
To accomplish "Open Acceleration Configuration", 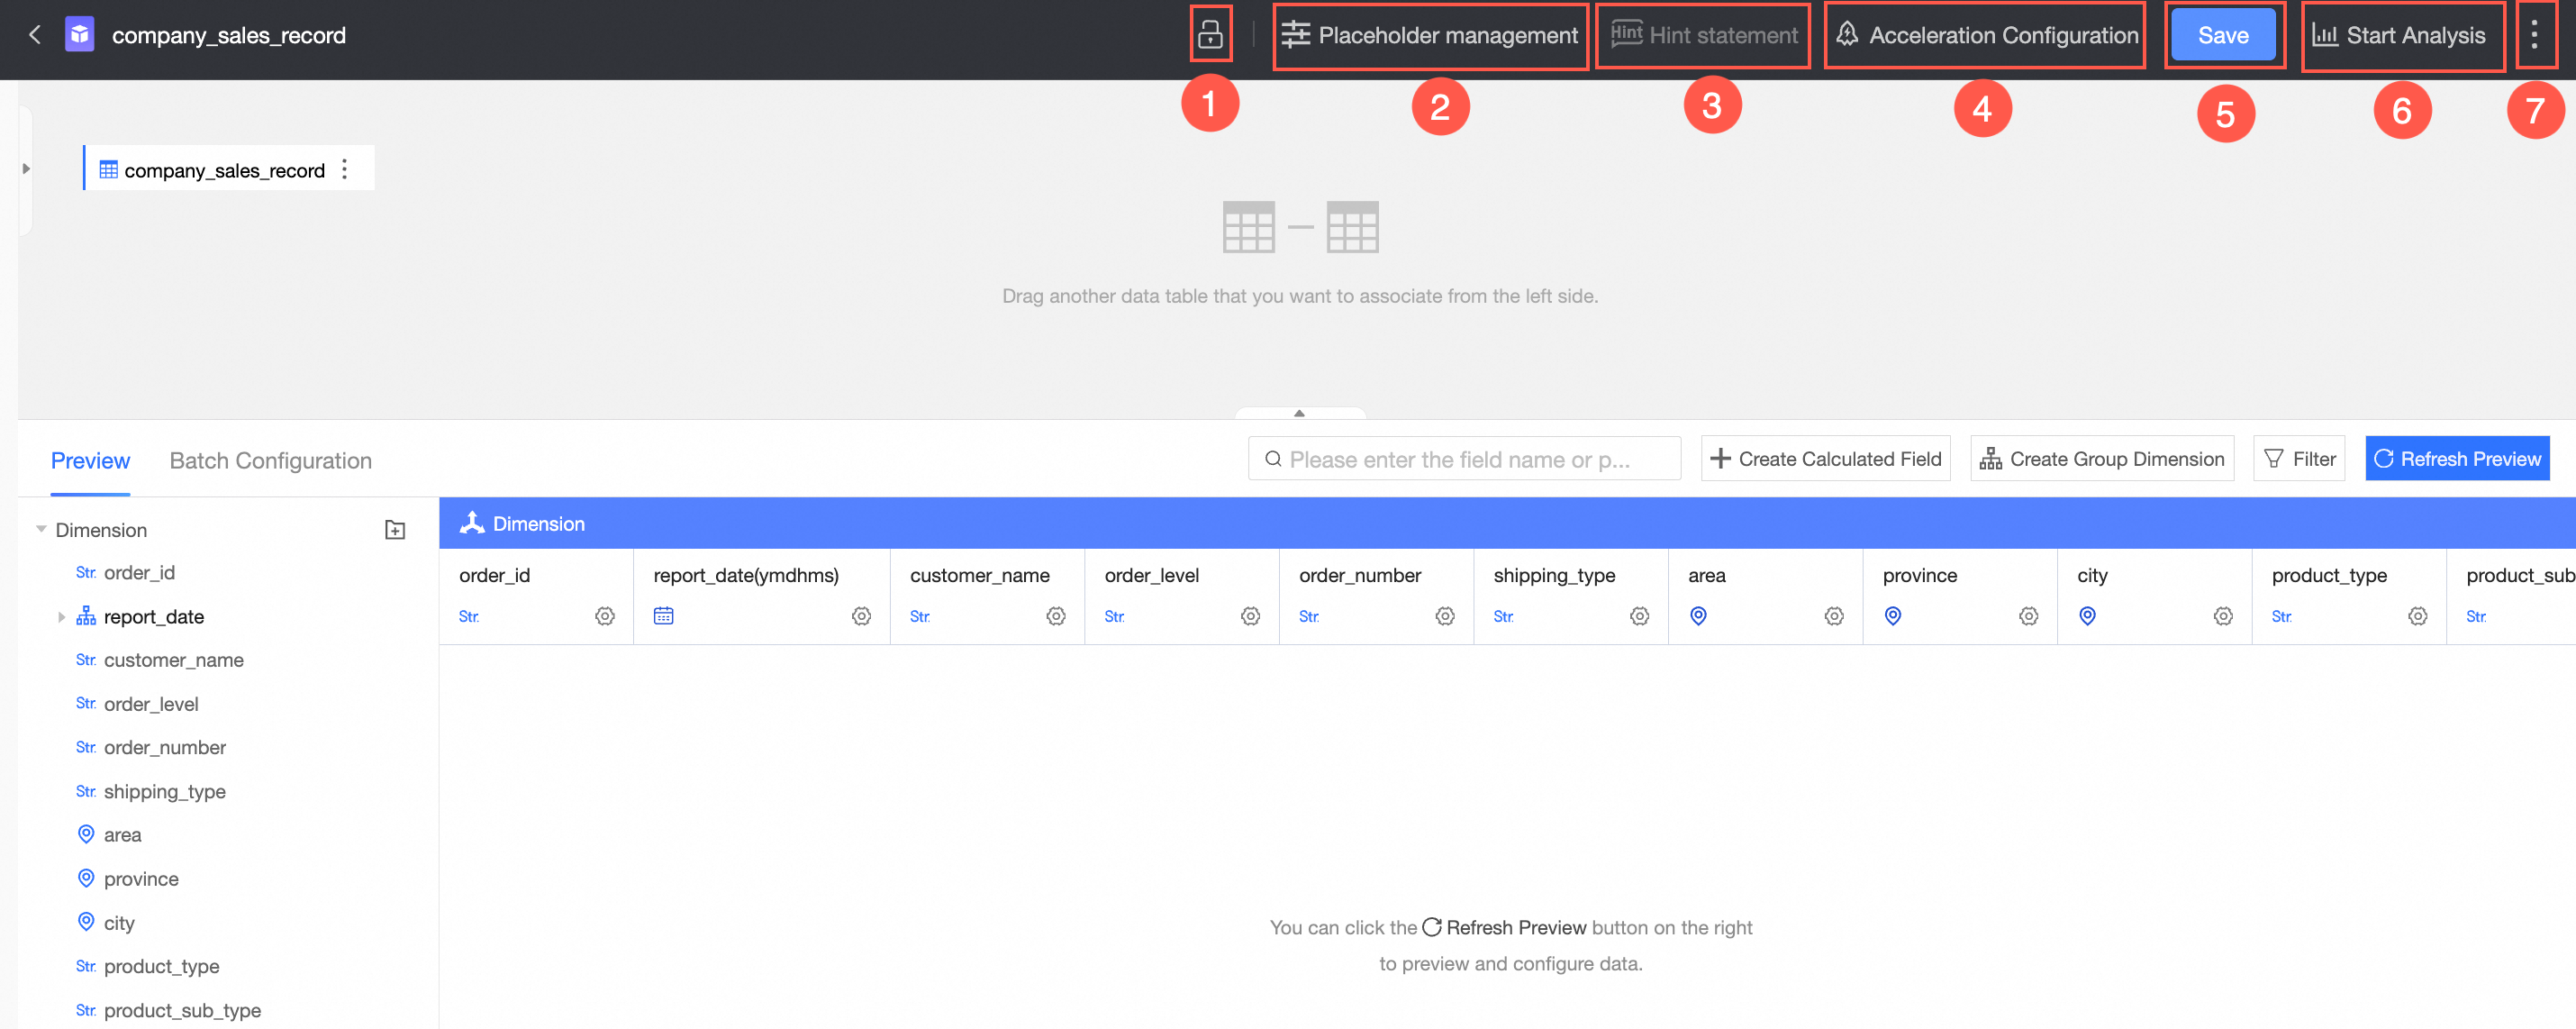I will click(x=1987, y=35).
